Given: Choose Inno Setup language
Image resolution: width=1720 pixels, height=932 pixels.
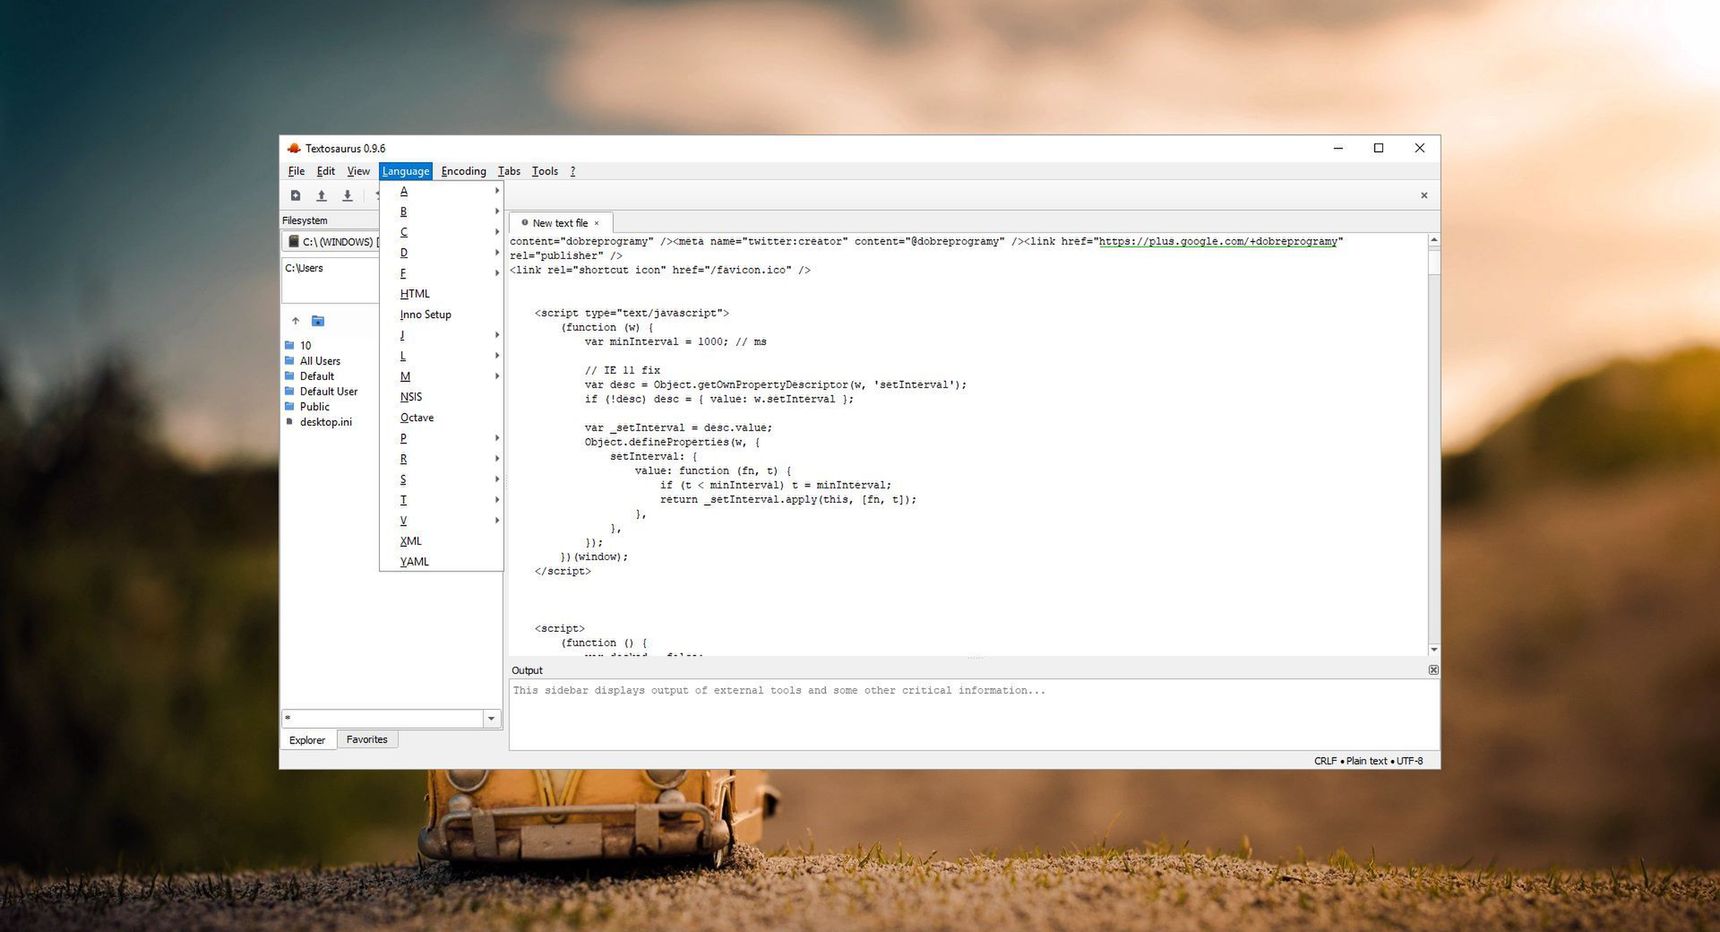Looking at the screenshot, I should pos(441,314).
